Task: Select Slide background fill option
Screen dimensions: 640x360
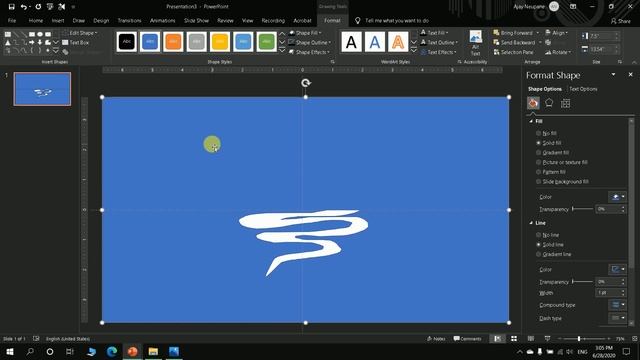Action: point(562,182)
